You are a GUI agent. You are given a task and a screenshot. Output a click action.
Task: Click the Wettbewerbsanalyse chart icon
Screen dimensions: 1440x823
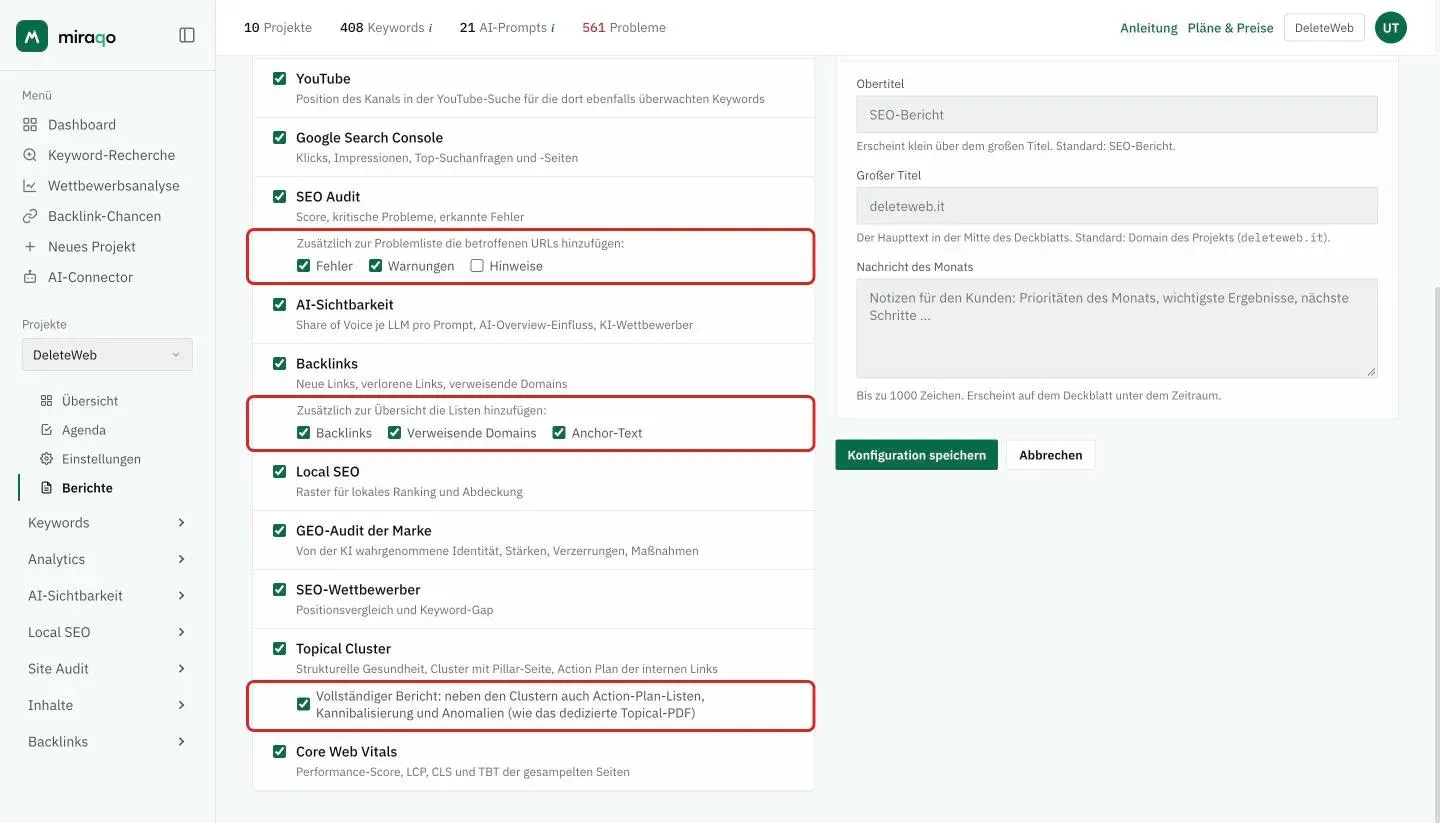pos(30,186)
